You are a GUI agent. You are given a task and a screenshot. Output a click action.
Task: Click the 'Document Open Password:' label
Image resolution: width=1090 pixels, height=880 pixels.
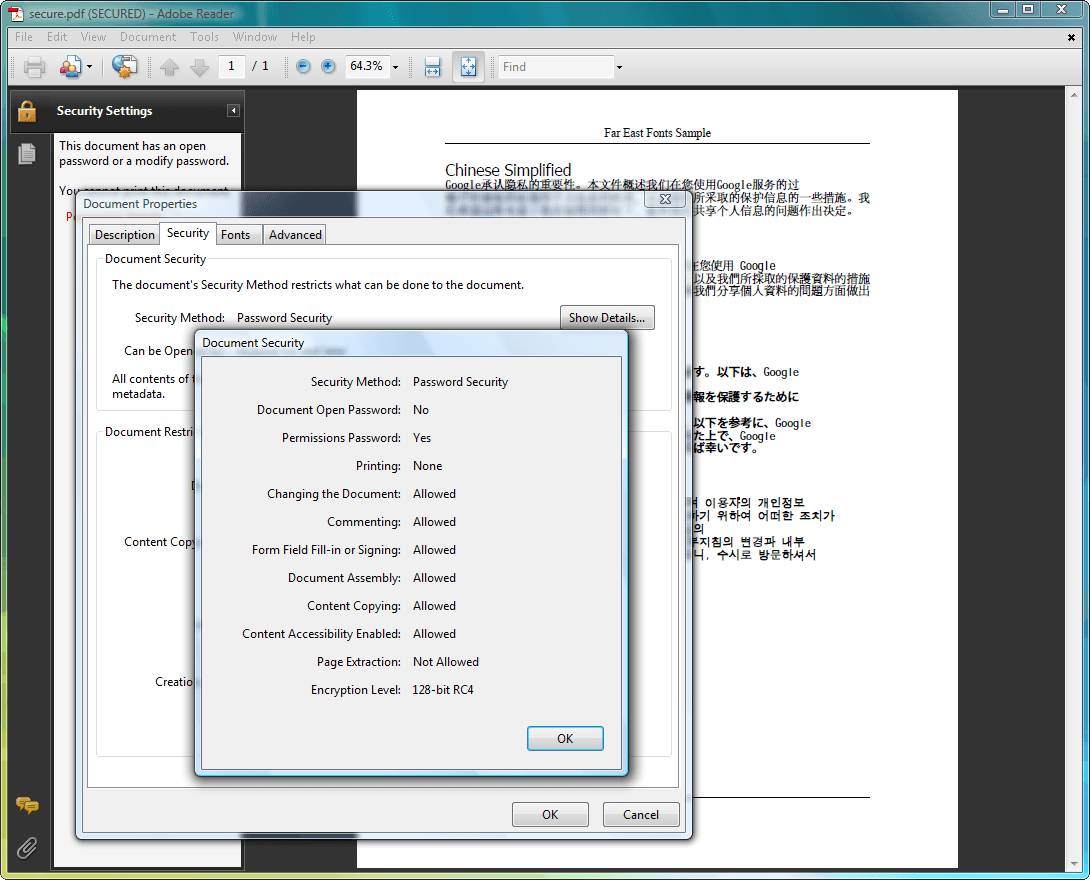[329, 410]
